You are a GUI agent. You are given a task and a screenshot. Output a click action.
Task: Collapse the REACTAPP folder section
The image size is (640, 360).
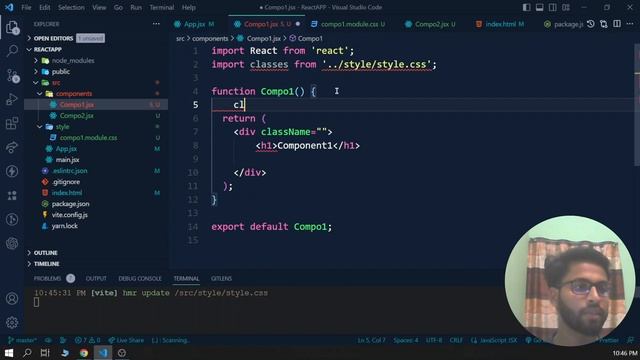pos(48,49)
